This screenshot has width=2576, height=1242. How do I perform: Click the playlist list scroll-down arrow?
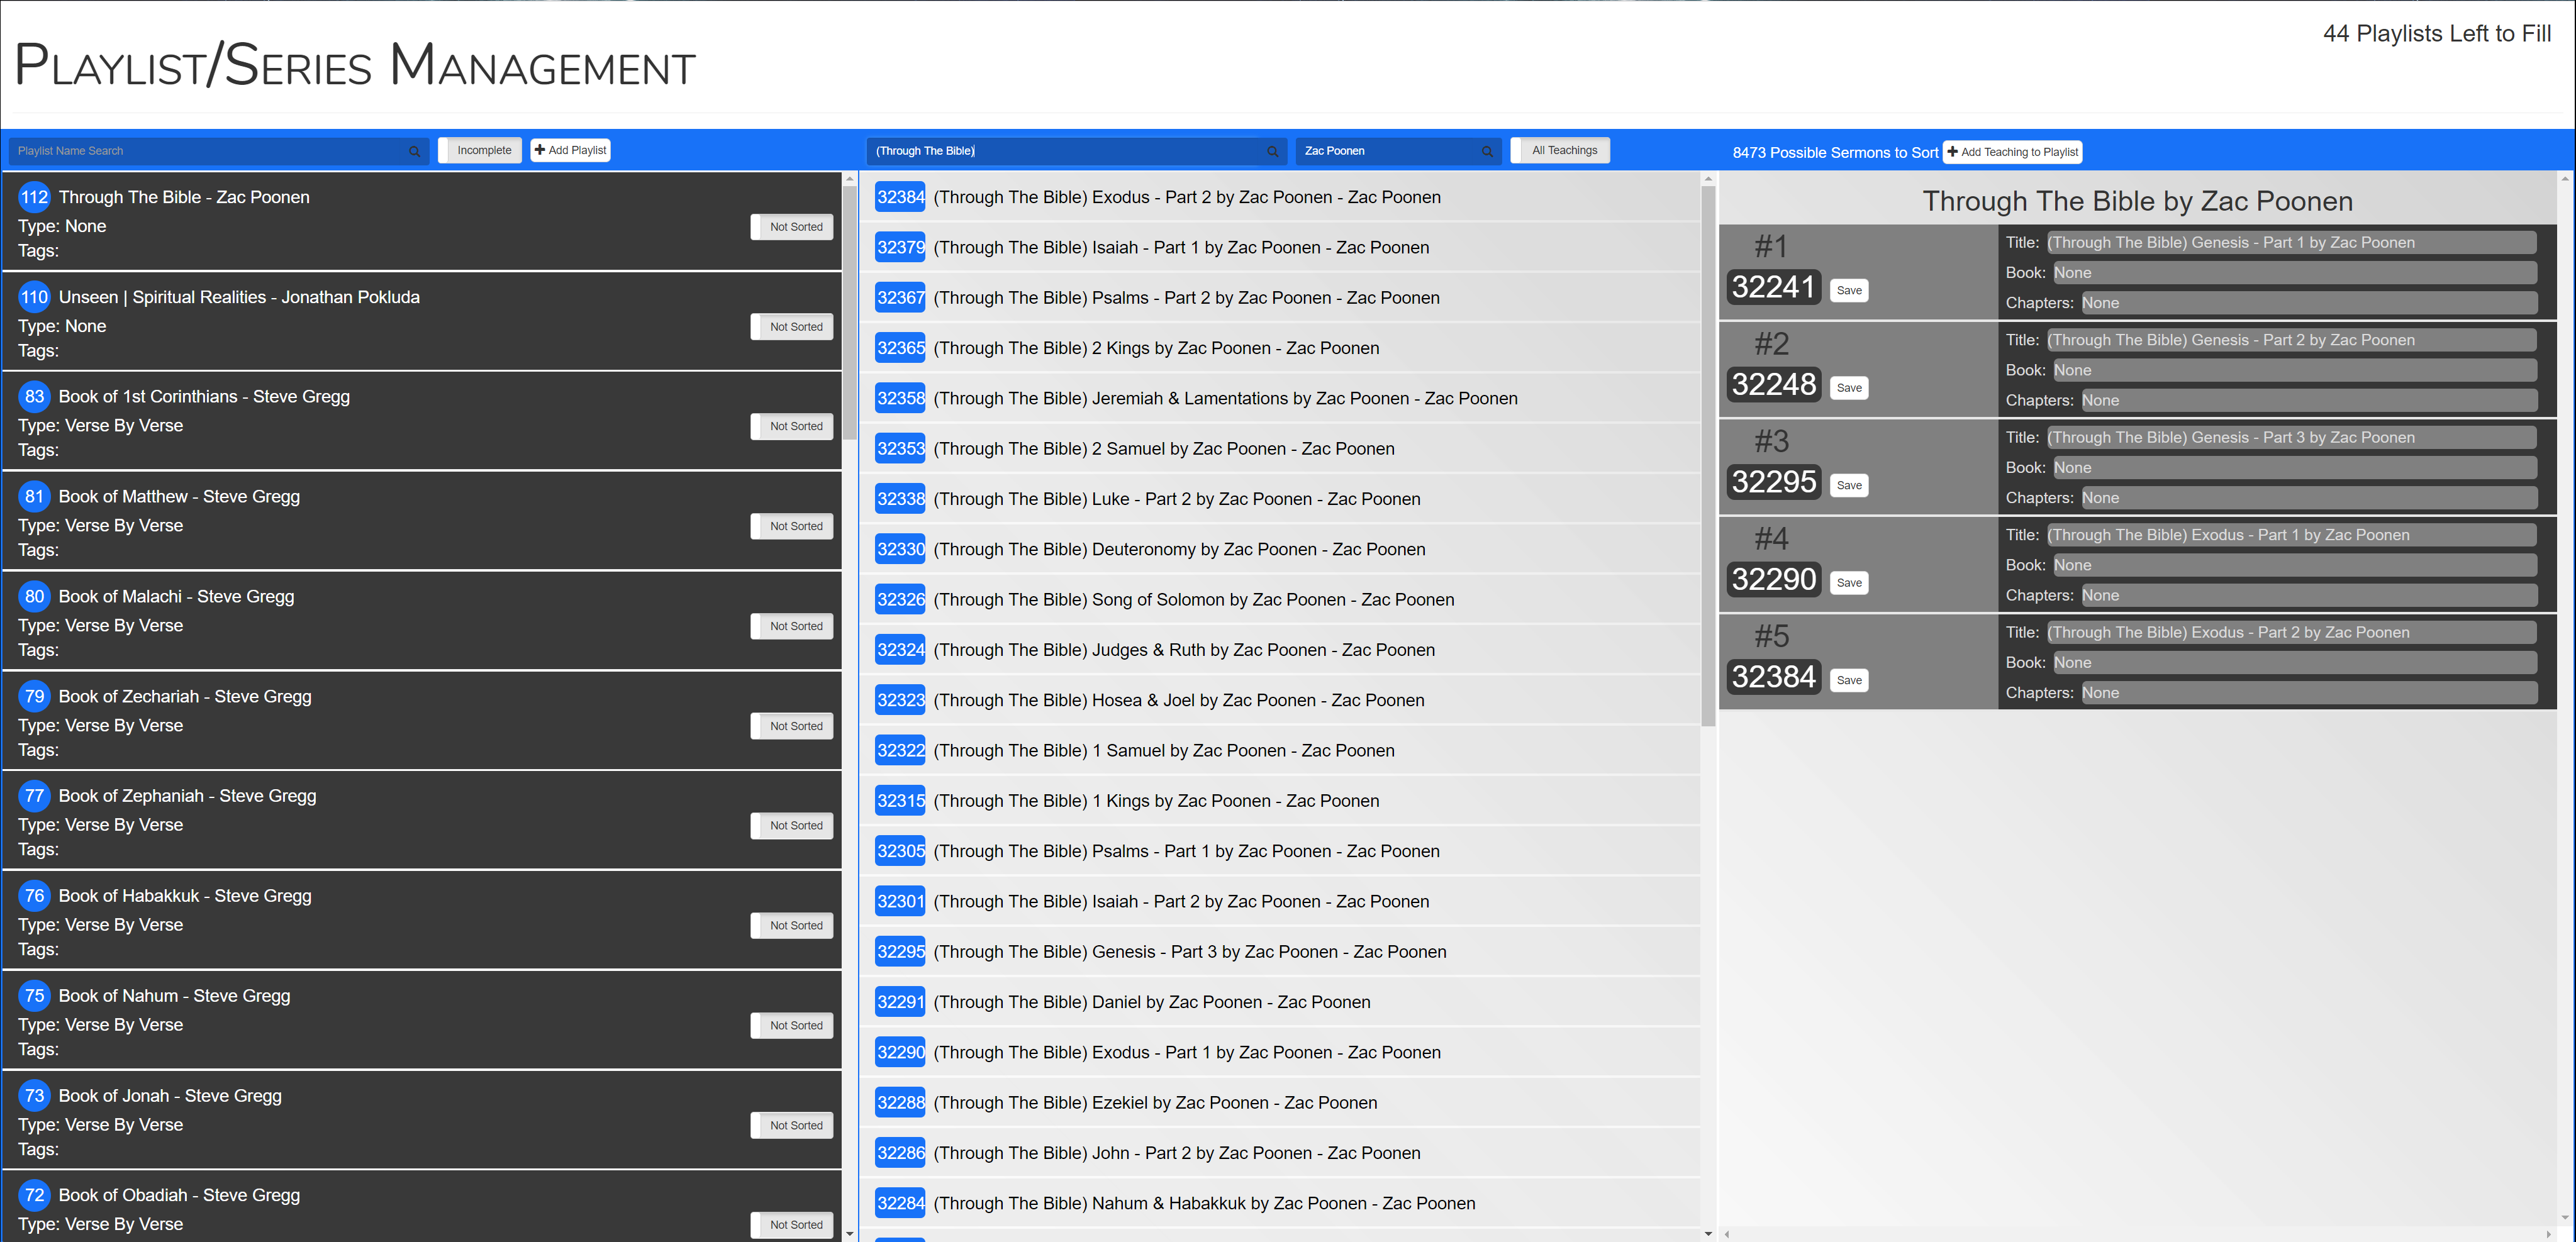point(850,1234)
